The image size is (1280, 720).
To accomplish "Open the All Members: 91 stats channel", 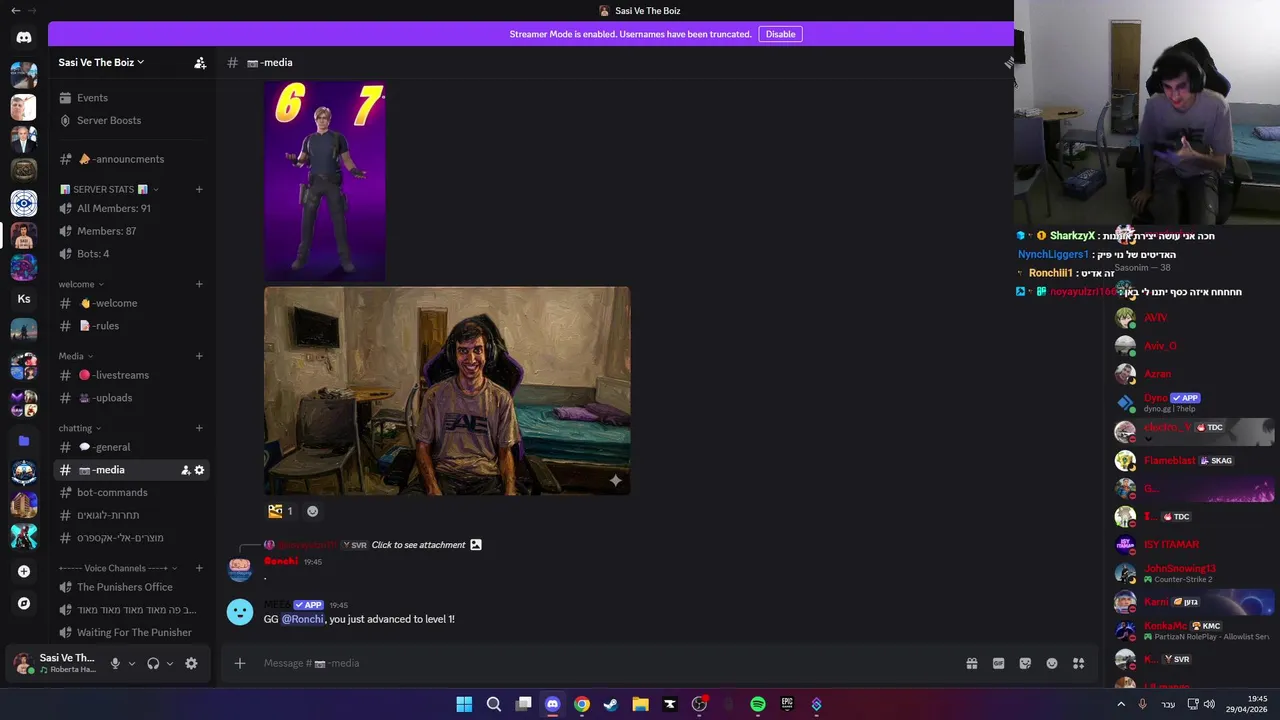I will [130, 208].
